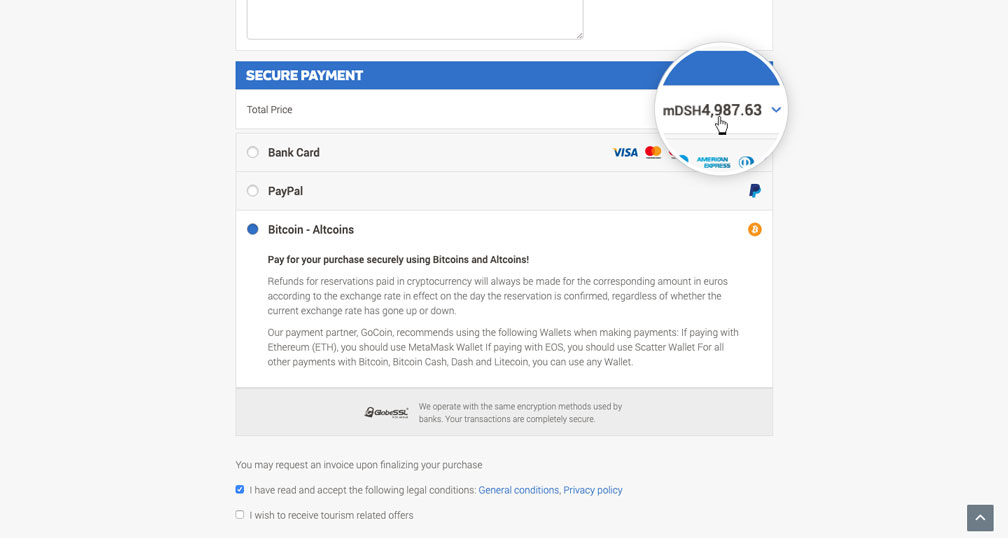Click the text area resize handle
This screenshot has width=1008, height=538.
[x=579, y=35]
